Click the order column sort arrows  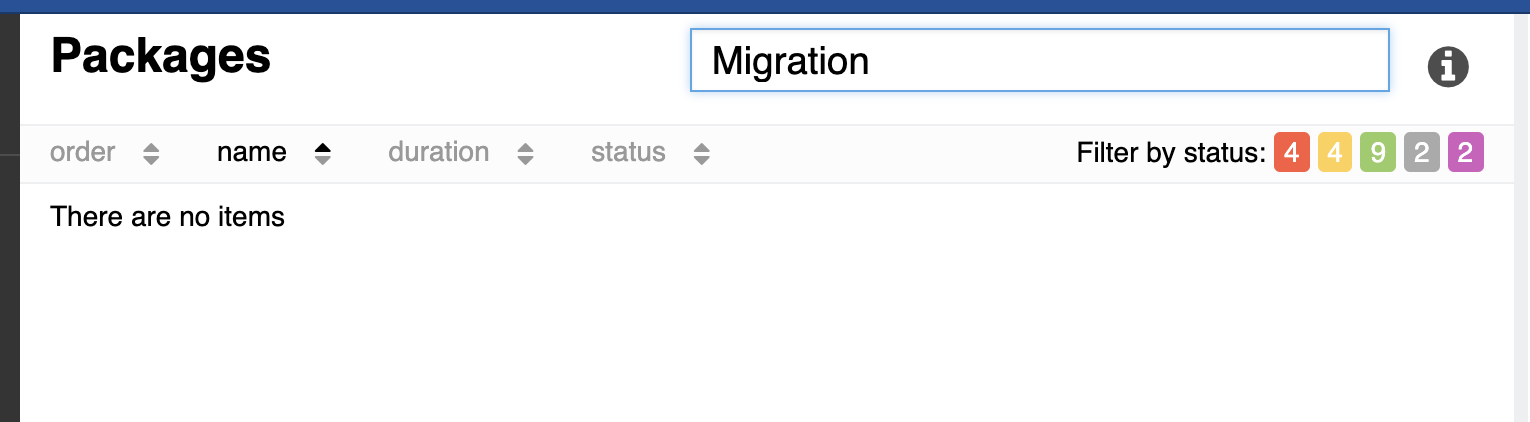[x=151, y=154]
